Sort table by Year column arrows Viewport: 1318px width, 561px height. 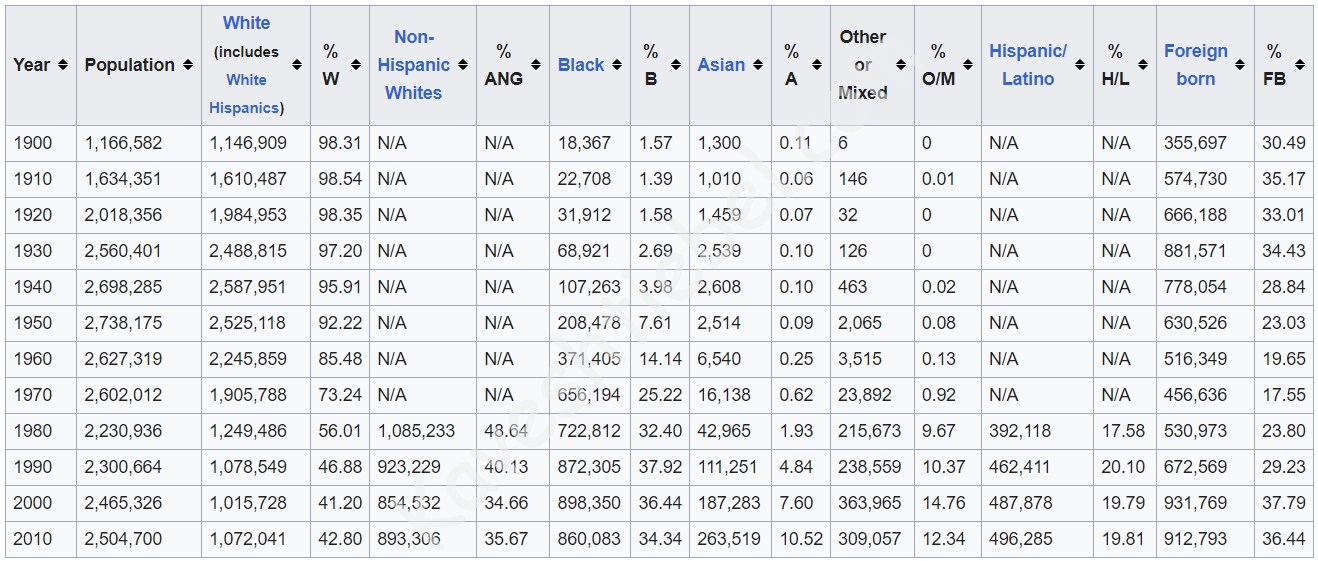coord(63,65)
